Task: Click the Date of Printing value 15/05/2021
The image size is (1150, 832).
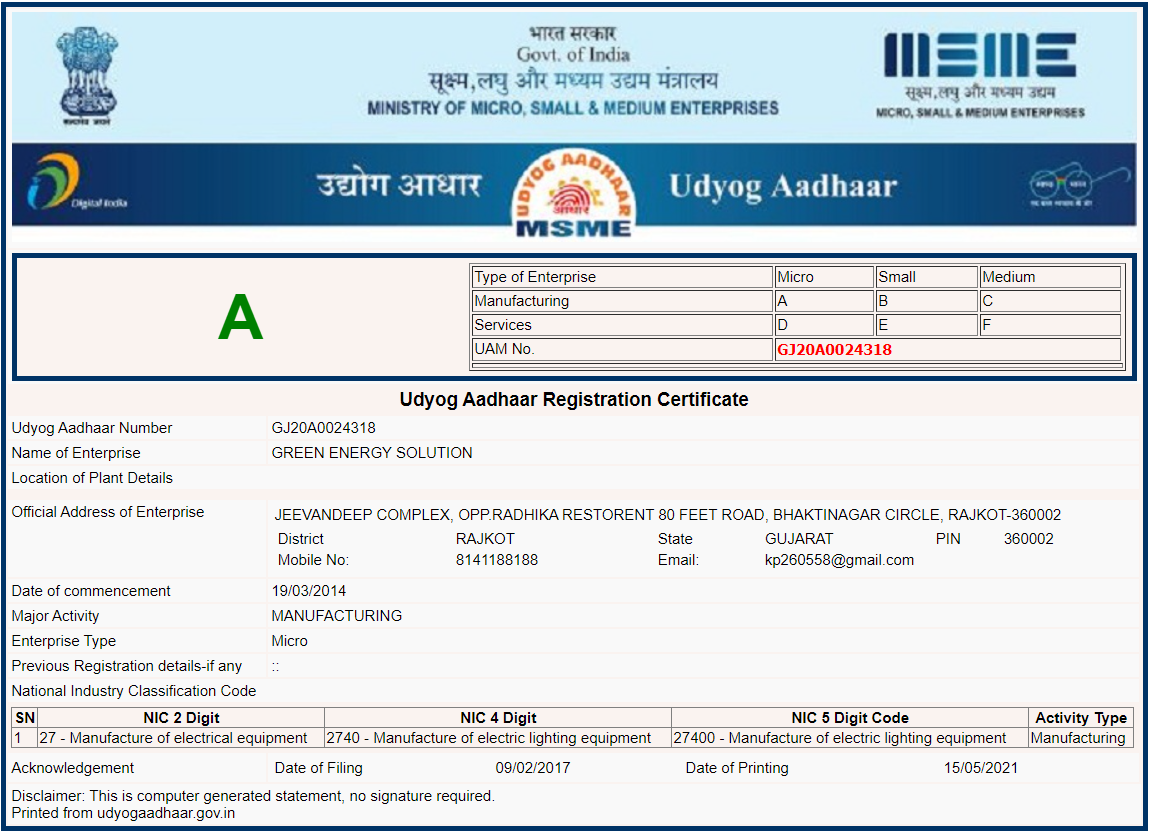Action: point(981,767)
